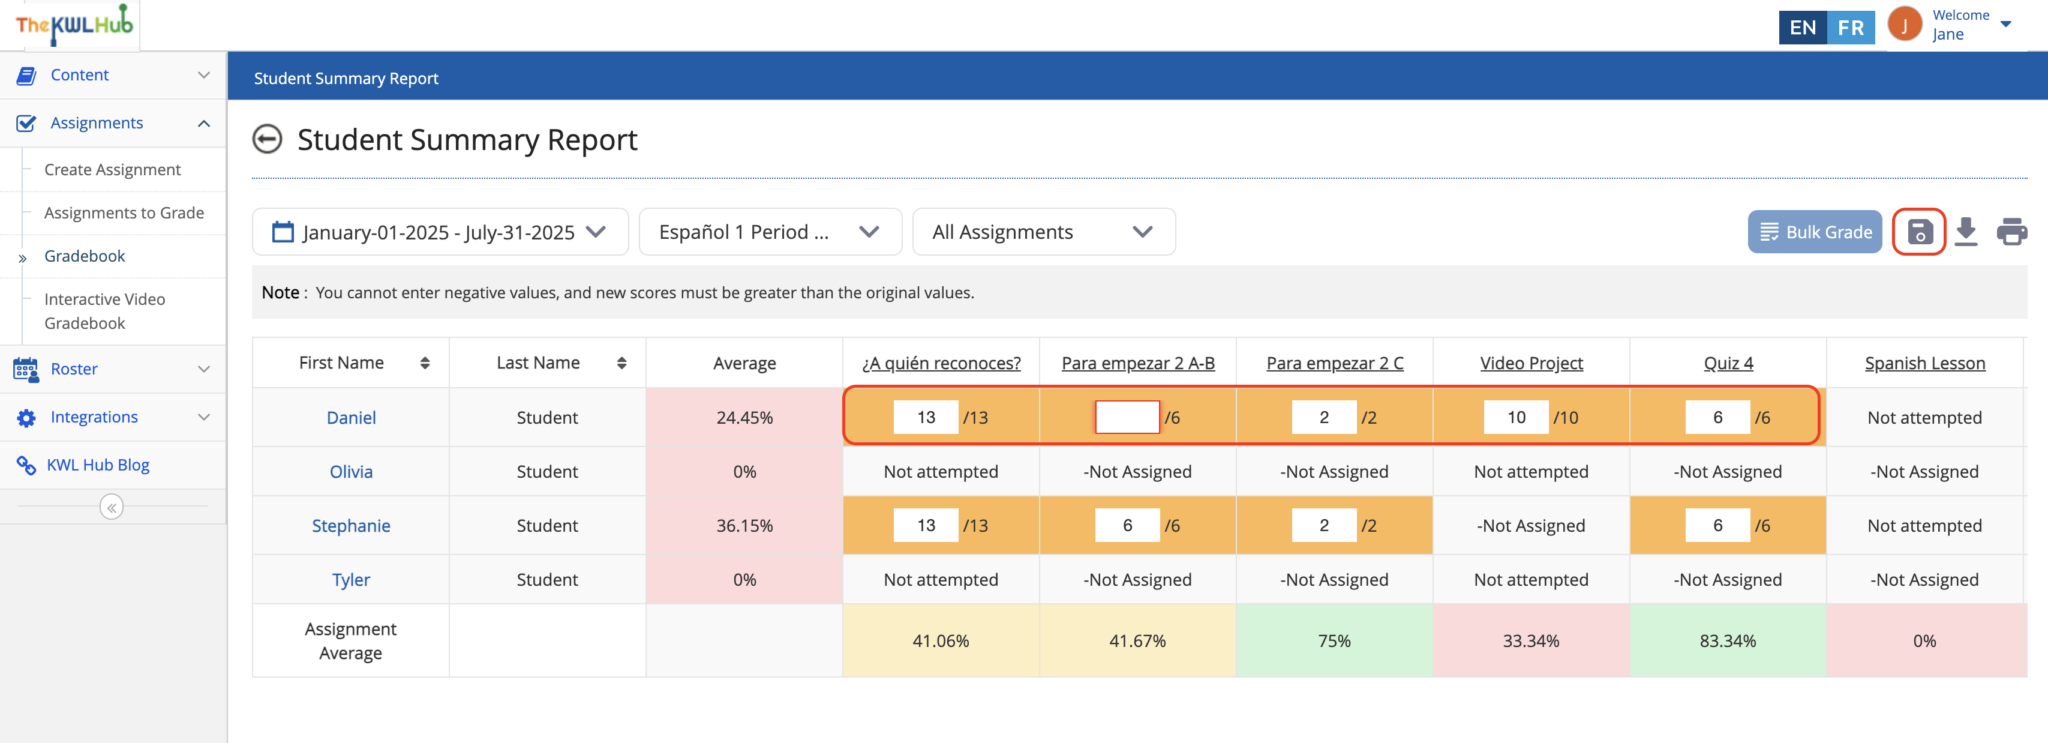
Task: Click the back arrow beside Student Summary Report
Action: [267, 140]
